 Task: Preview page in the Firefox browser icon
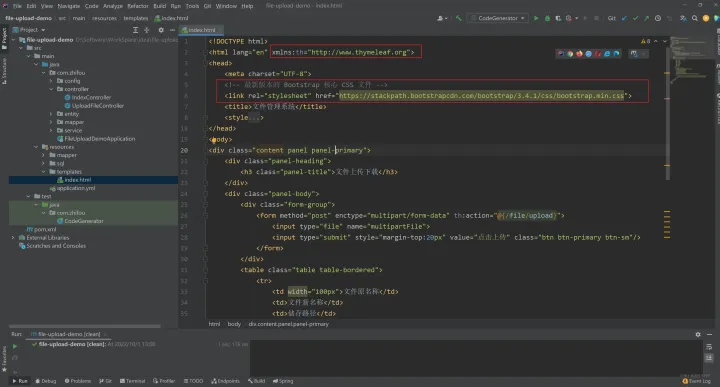pyautogui.click(x=579, y=54)
